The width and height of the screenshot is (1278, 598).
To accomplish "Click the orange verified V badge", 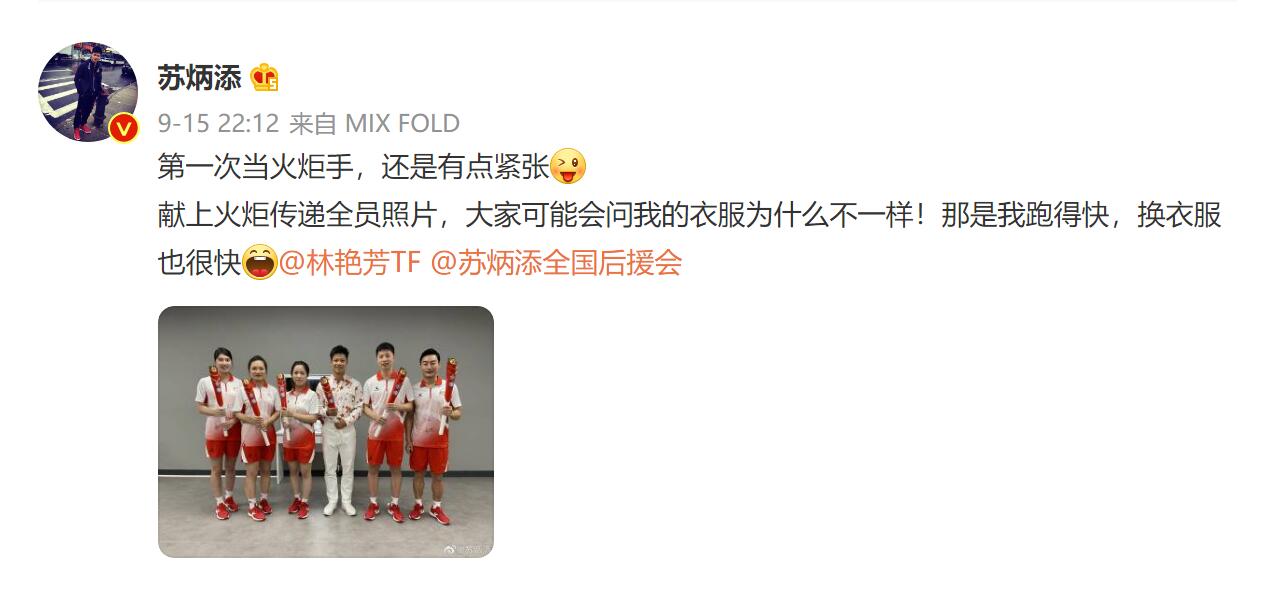I will click(124, 129).
